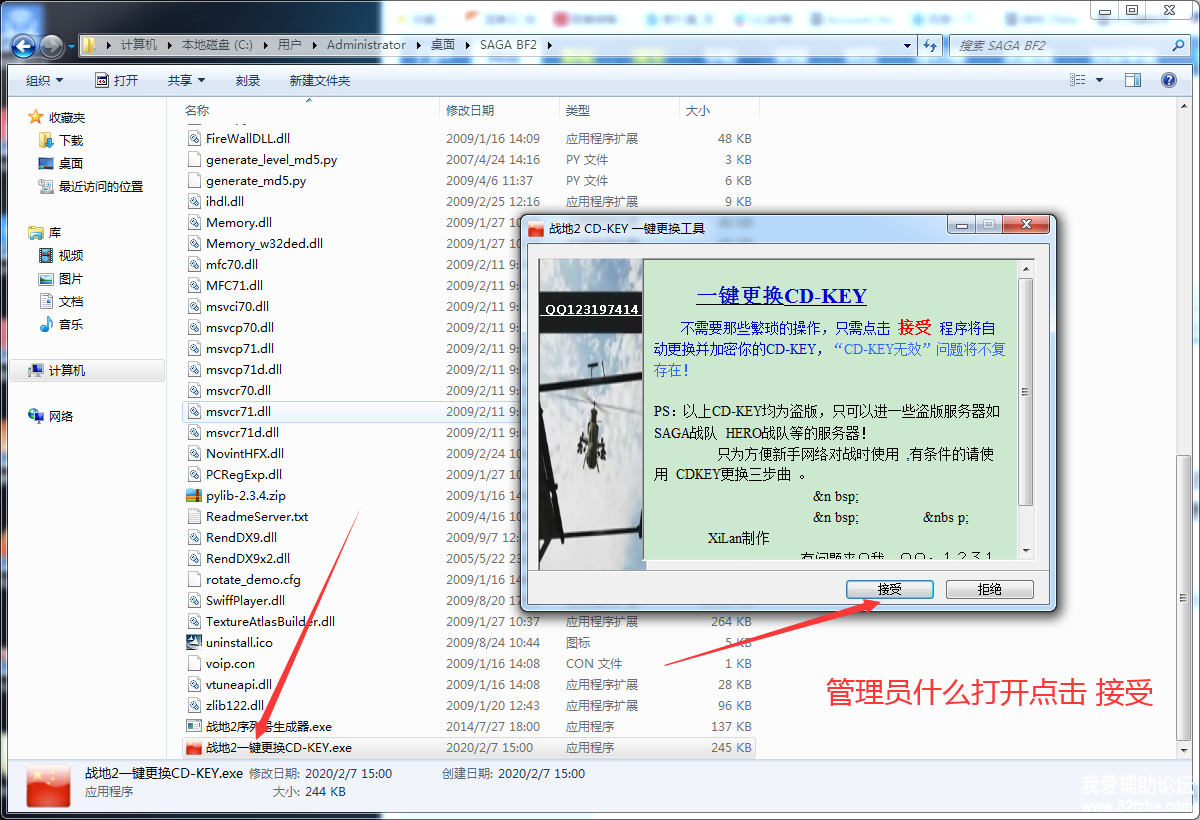
Task: Select the uninstall.ico file icon
Action: [194, 642]
